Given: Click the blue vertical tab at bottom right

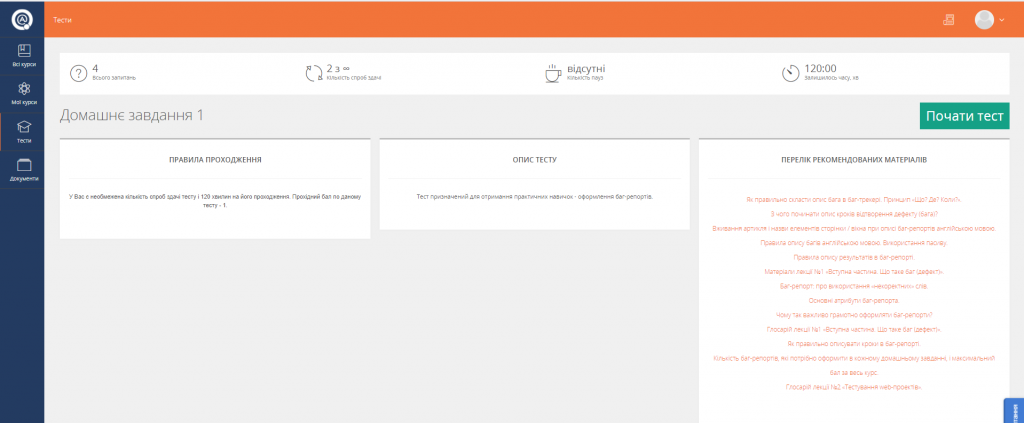Looking at the screenshot, I should click(x=1014, y=411).
